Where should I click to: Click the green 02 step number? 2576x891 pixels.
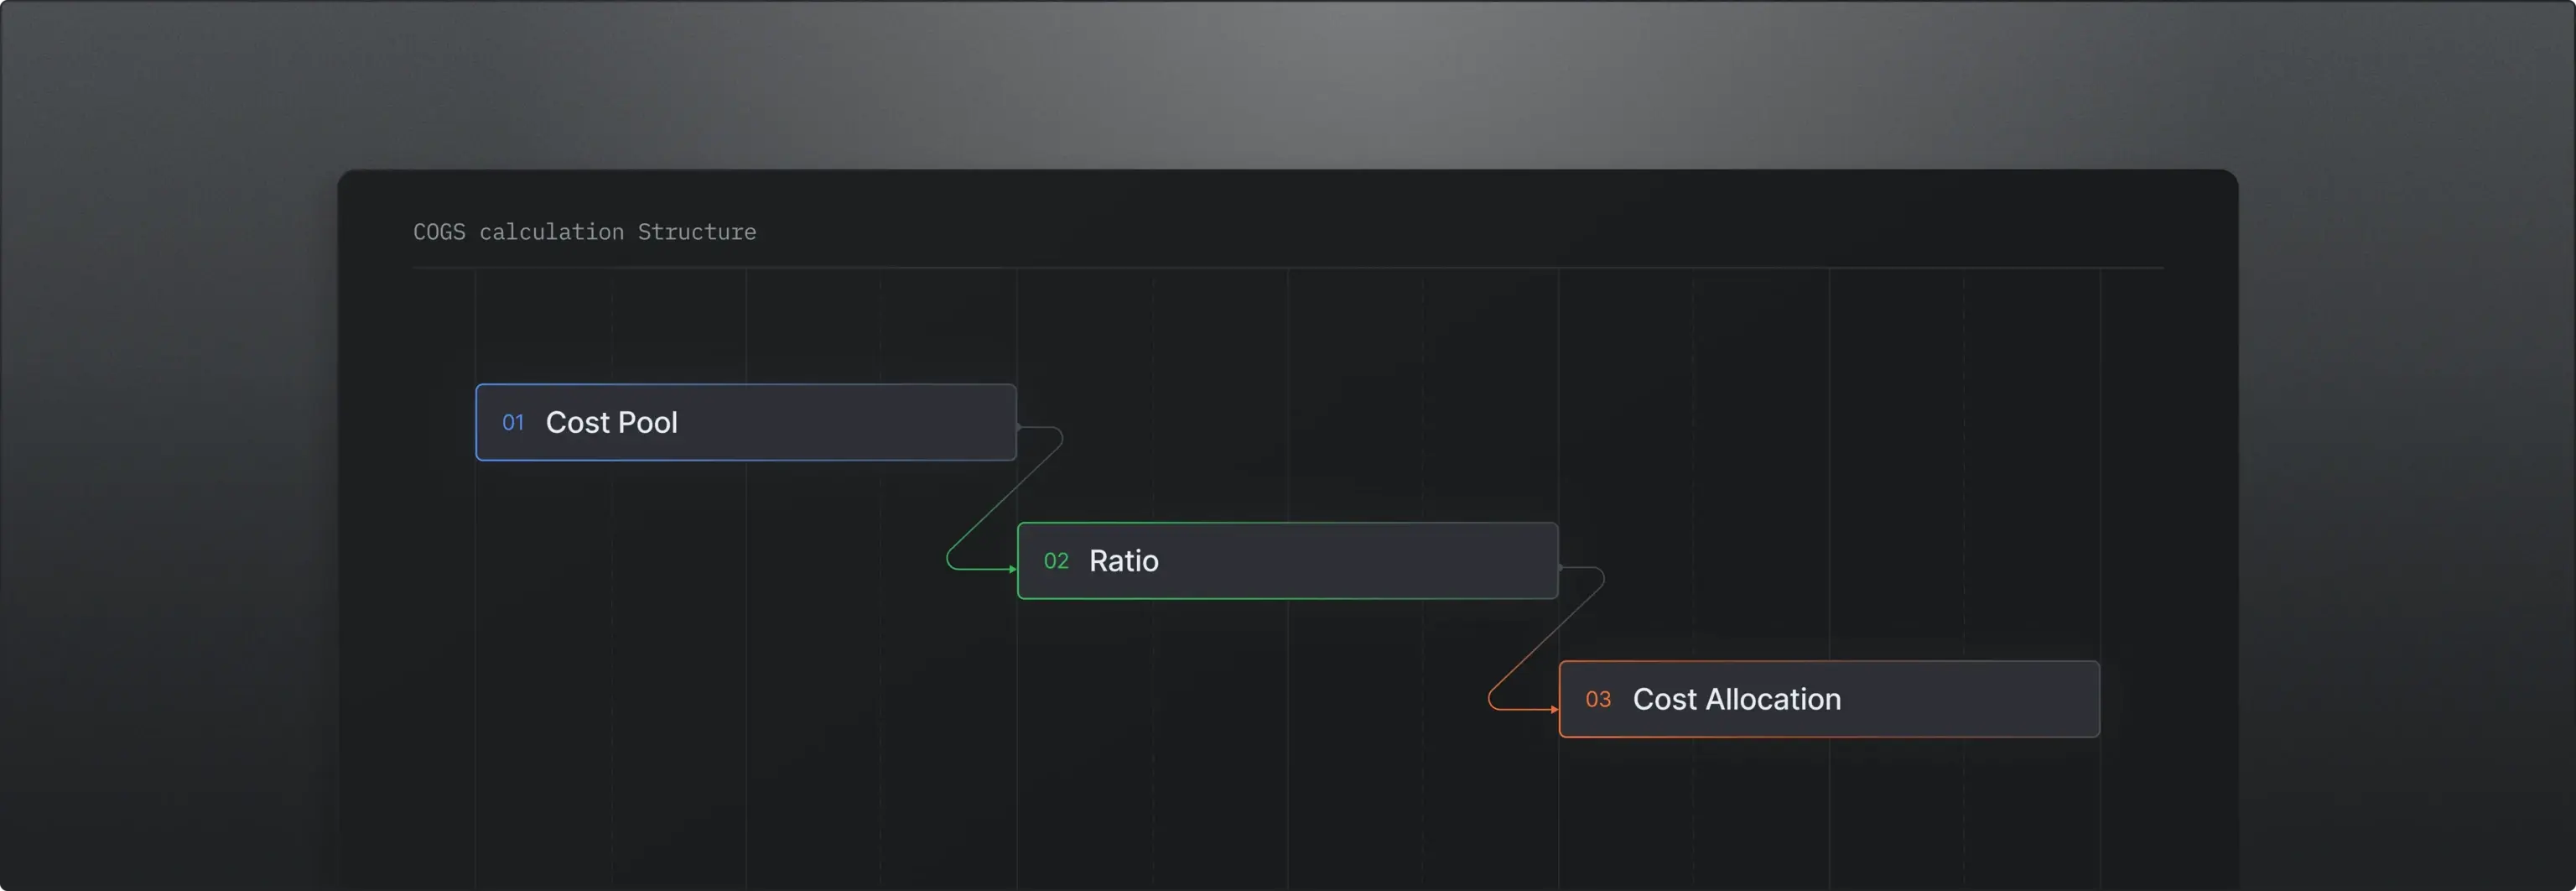(1056, 561)
